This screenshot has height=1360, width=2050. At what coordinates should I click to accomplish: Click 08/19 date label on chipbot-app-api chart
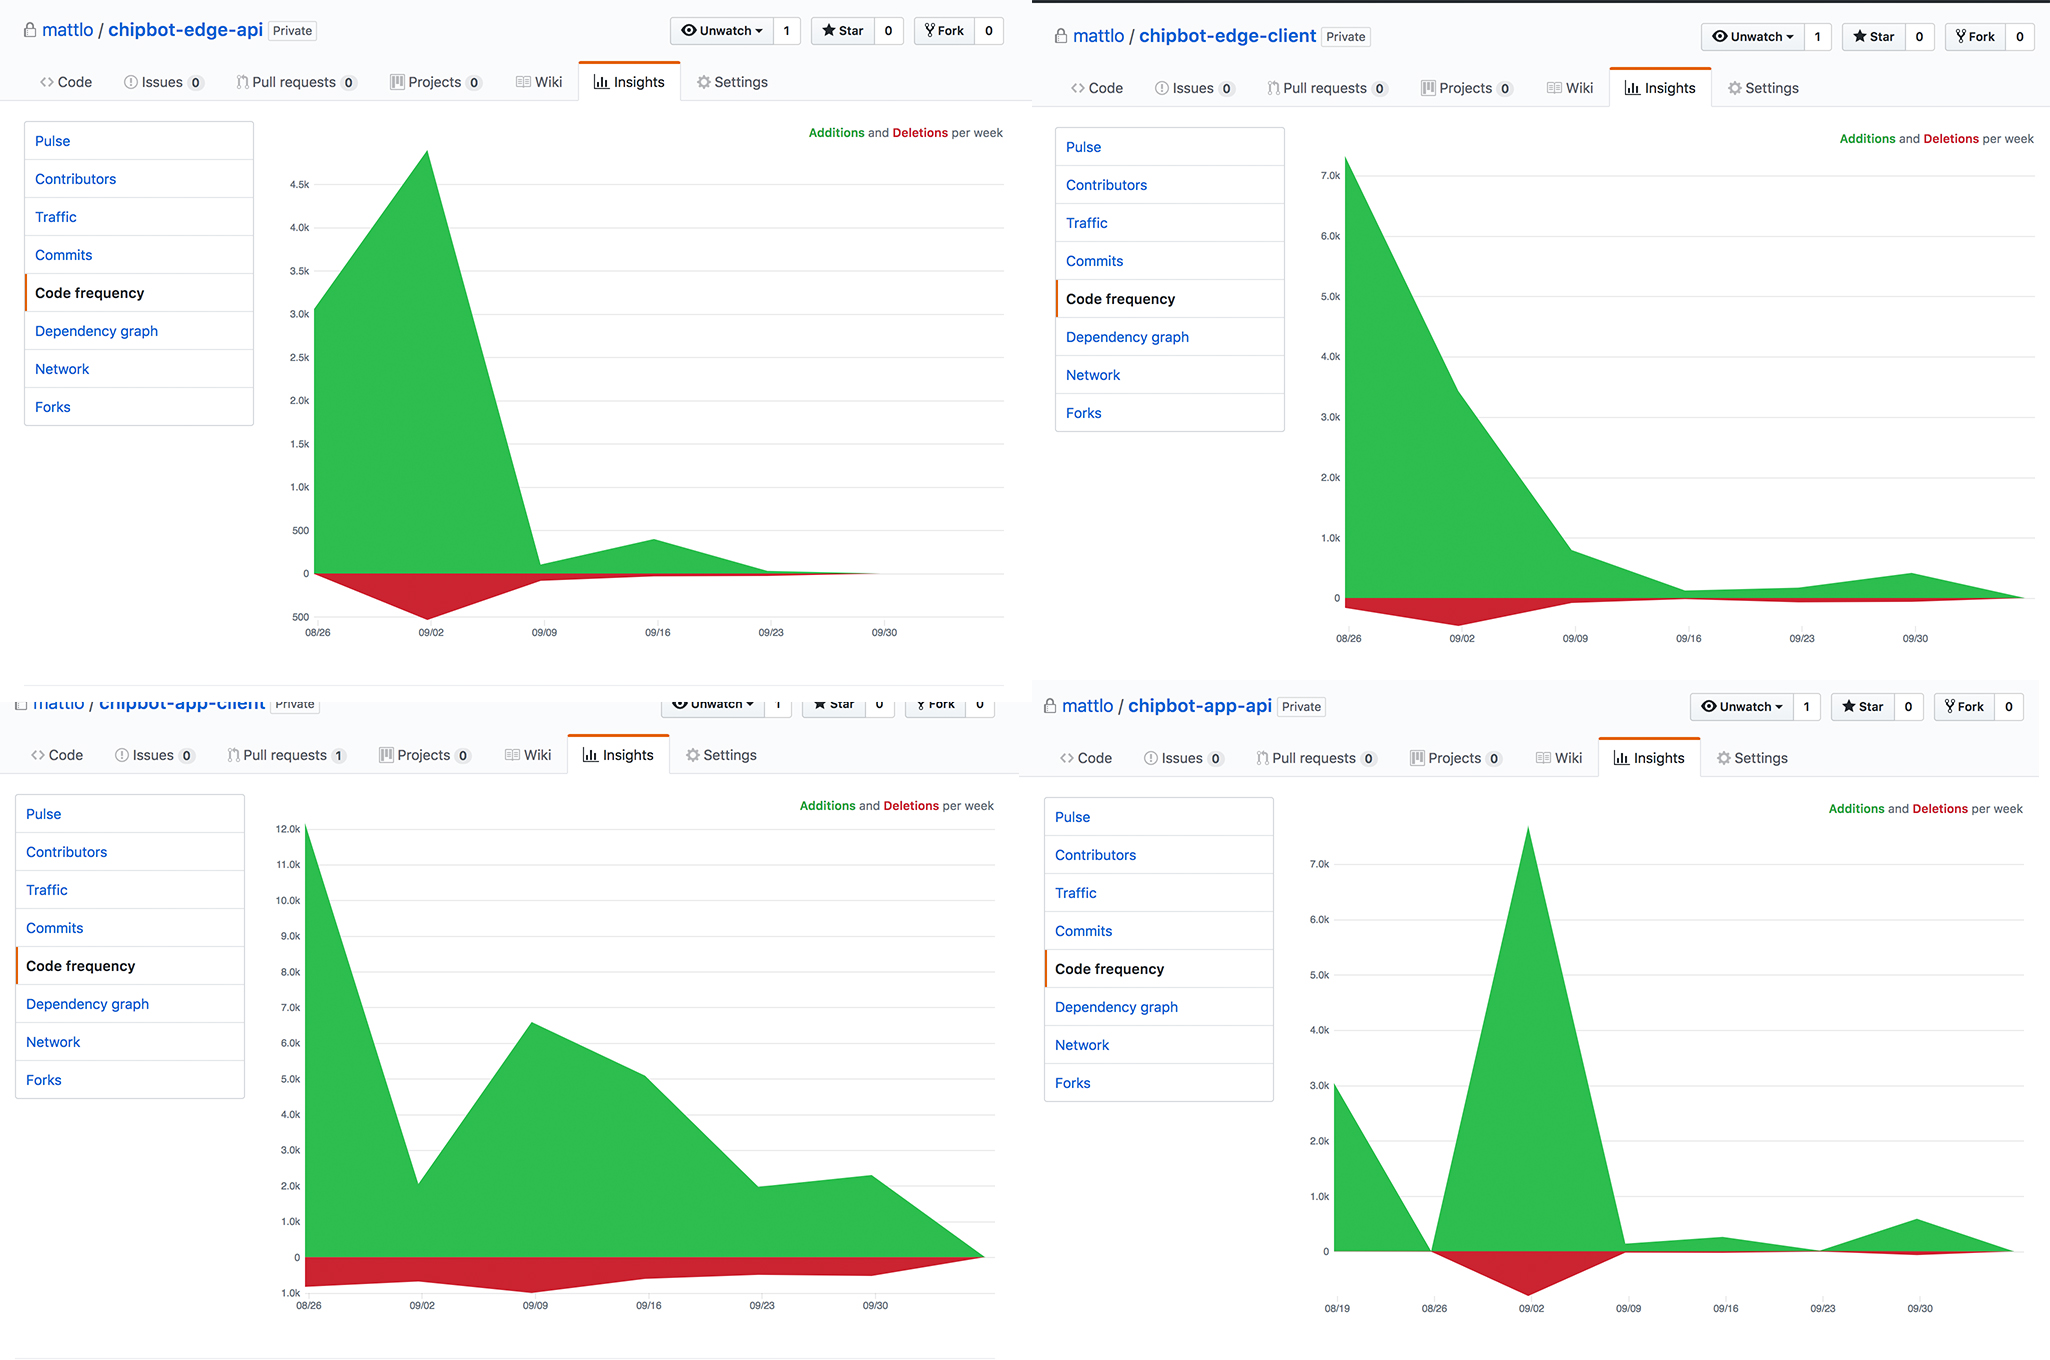1337,1308
